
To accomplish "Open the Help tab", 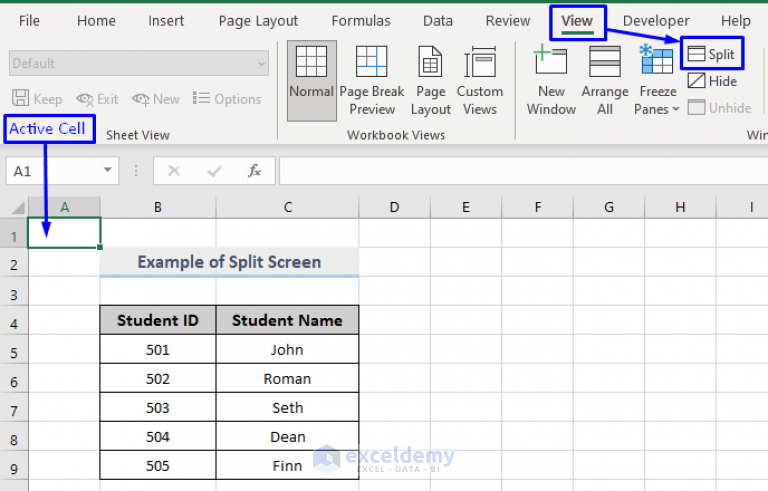I will 735,21.
